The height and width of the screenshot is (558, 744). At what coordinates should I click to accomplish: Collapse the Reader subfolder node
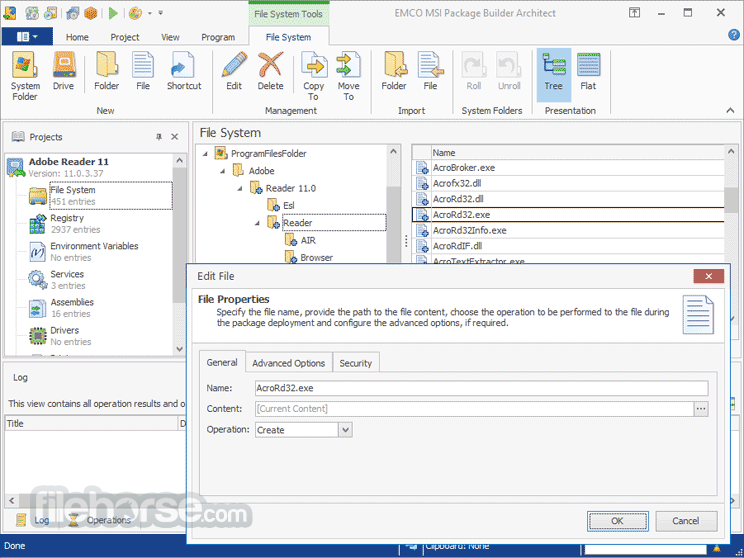tap(257, 223)
